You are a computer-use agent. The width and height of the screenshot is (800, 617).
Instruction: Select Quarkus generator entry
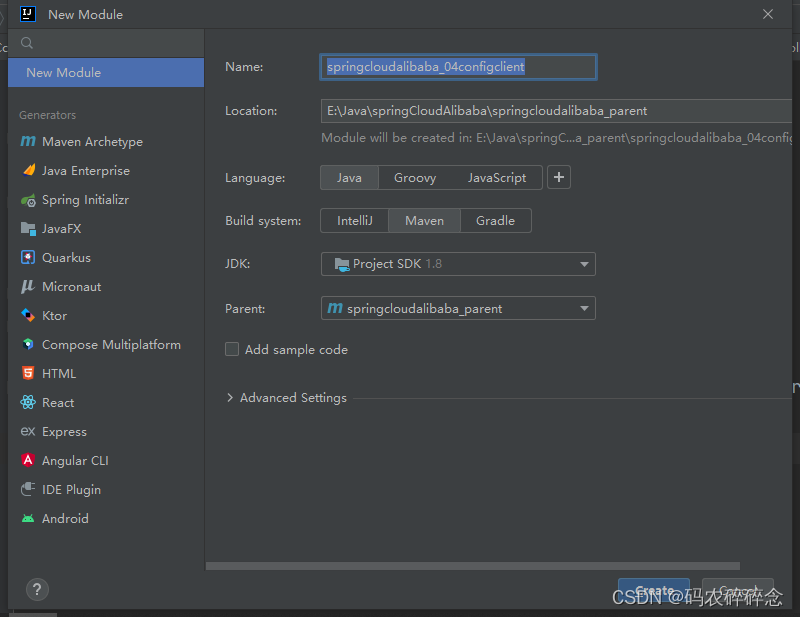coord(106,257)
